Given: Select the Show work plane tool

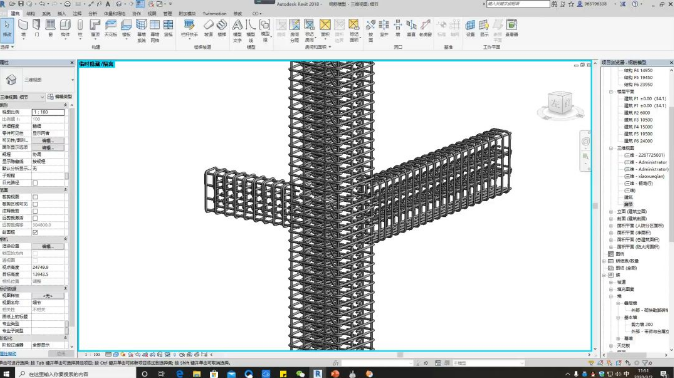Looking at the screenshot, I should pos(484,29).
